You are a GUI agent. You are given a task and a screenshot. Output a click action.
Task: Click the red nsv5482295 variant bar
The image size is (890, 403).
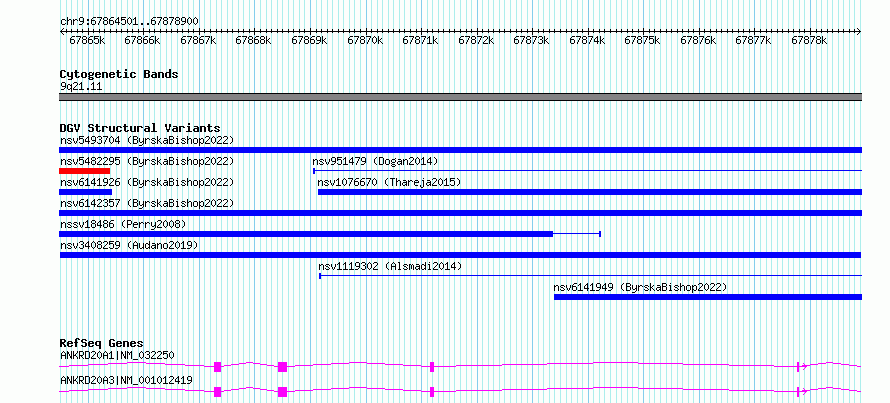[85, 171]
